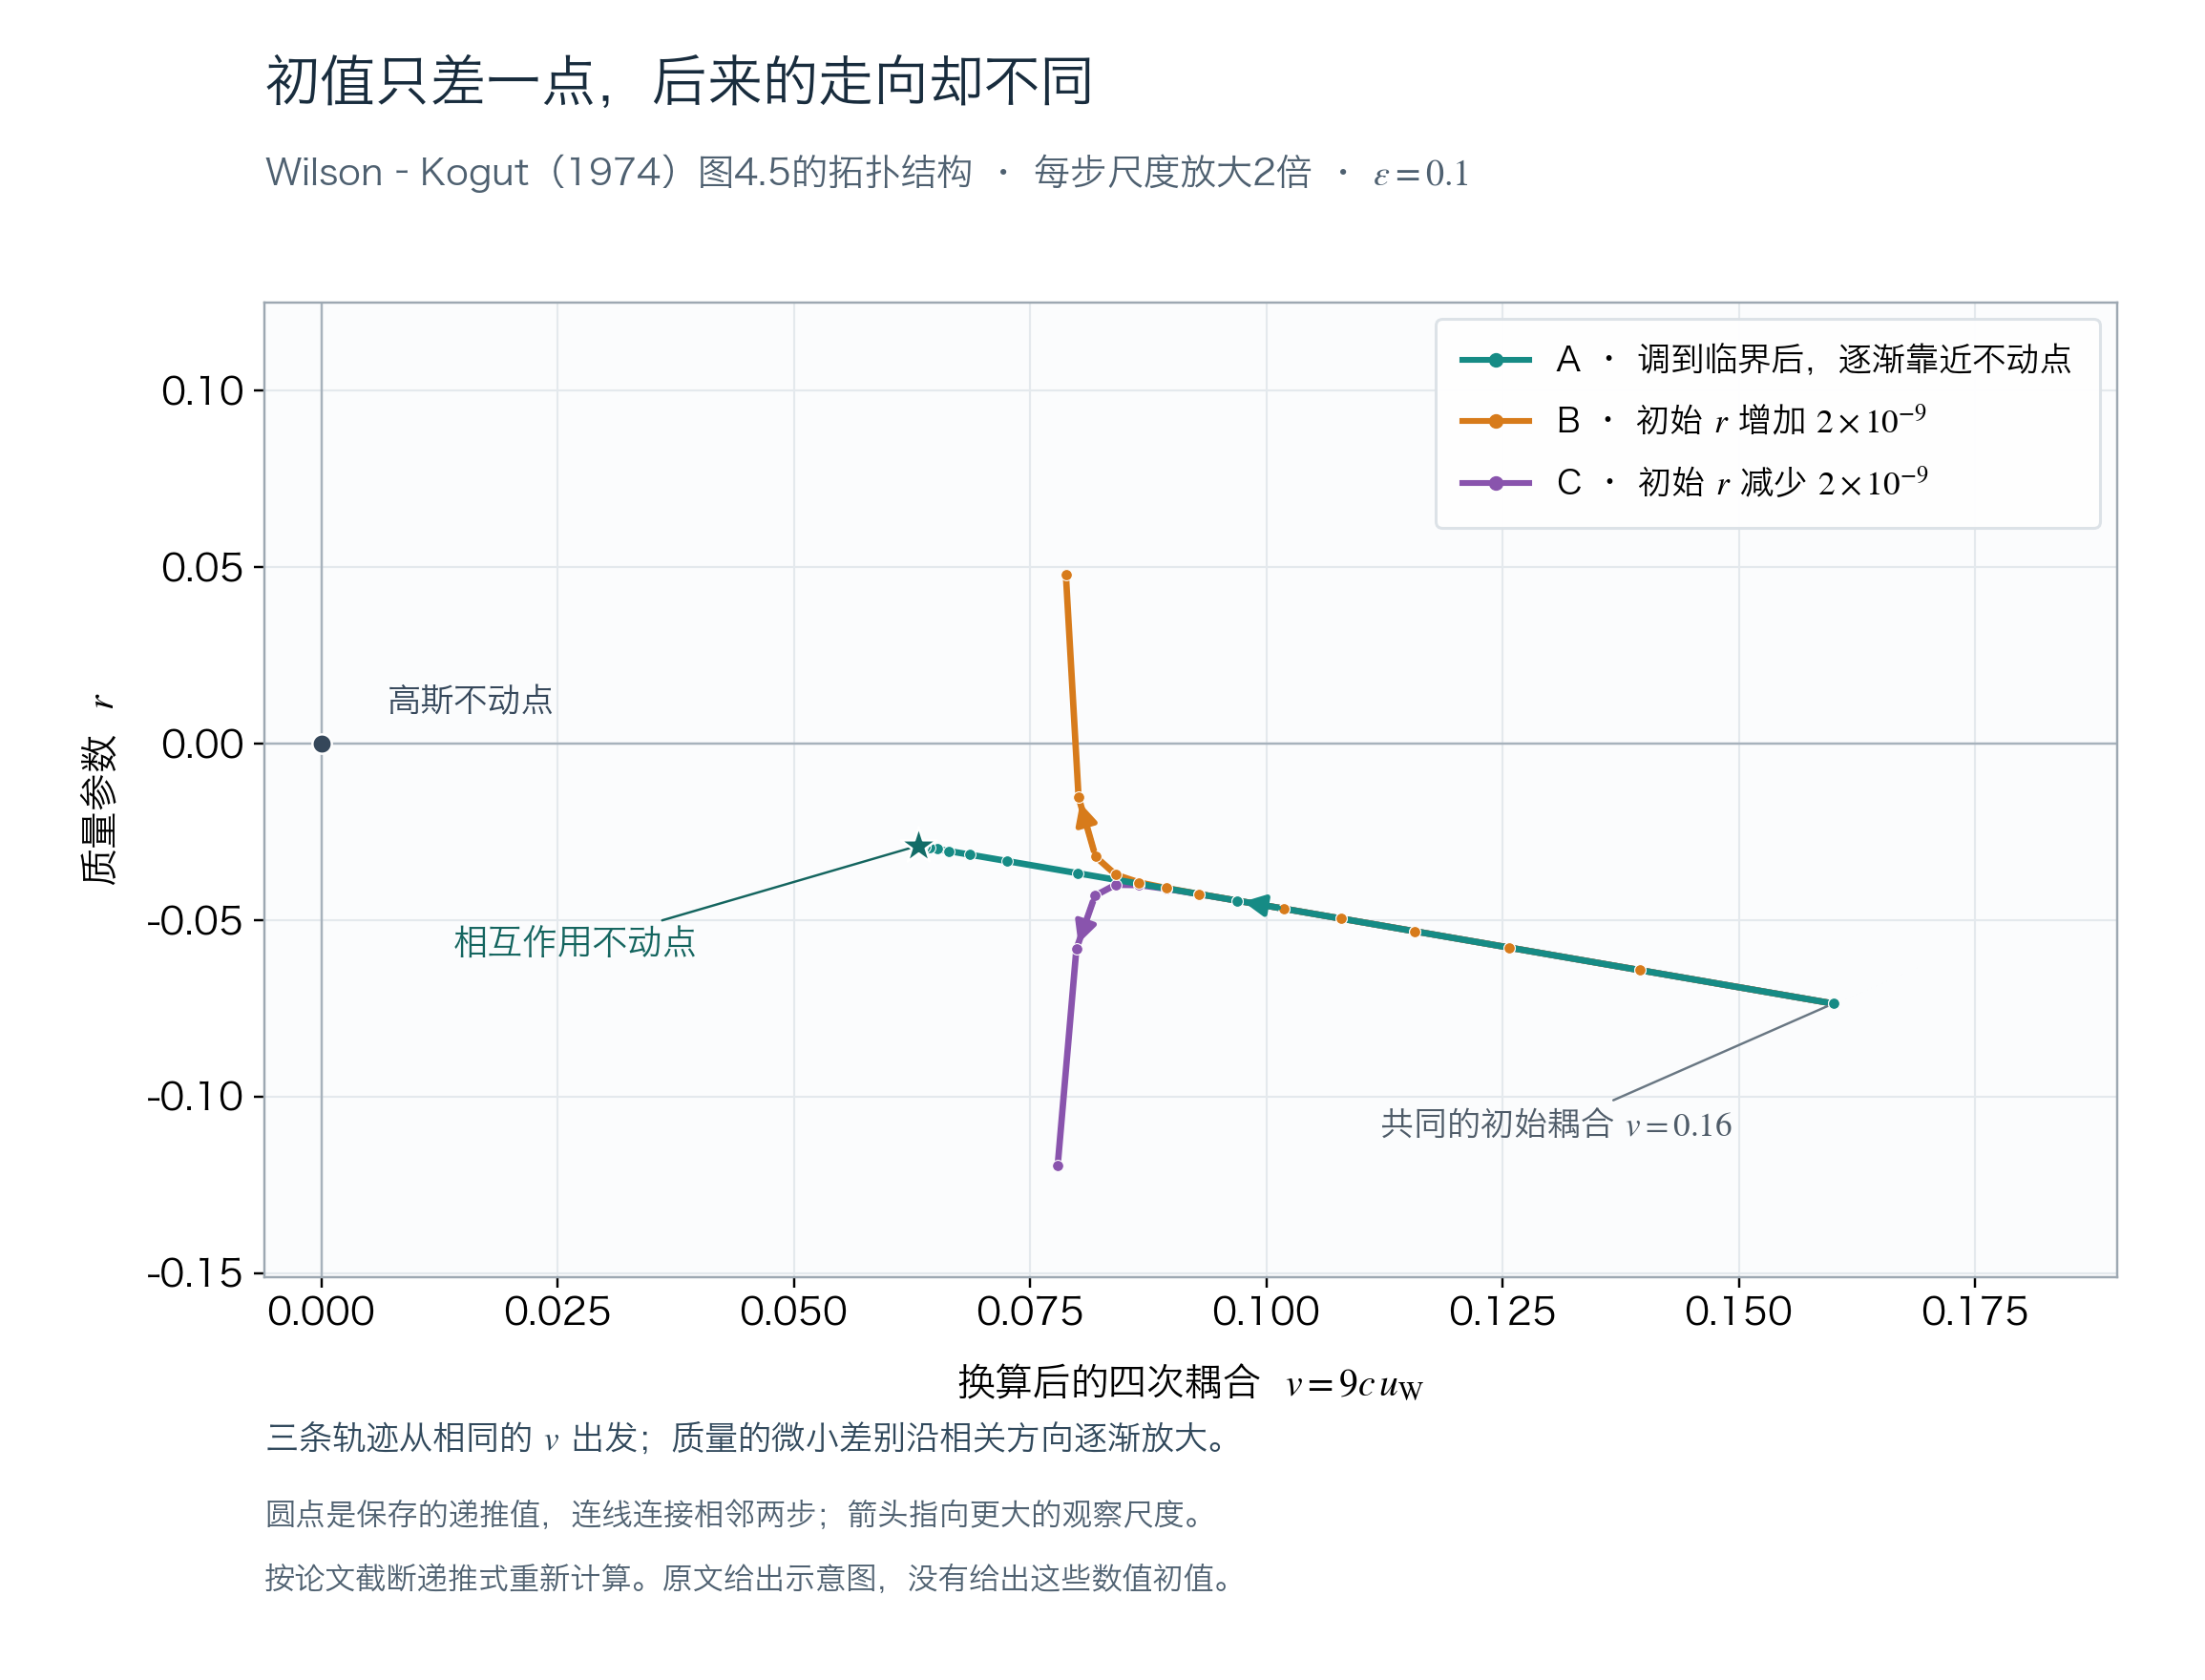The width and height of the screenshot is (2205, 1680).
Task: Click the purple arrowhead on trajectory C
Action: click(x=1084, y=927)
